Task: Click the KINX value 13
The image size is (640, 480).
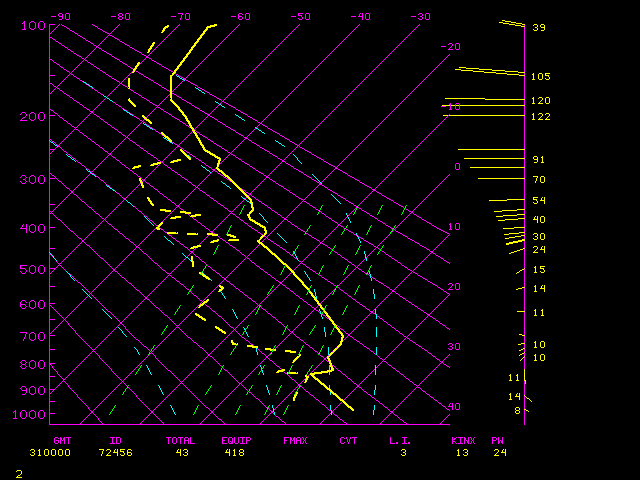Action: [x=462, y=453]
